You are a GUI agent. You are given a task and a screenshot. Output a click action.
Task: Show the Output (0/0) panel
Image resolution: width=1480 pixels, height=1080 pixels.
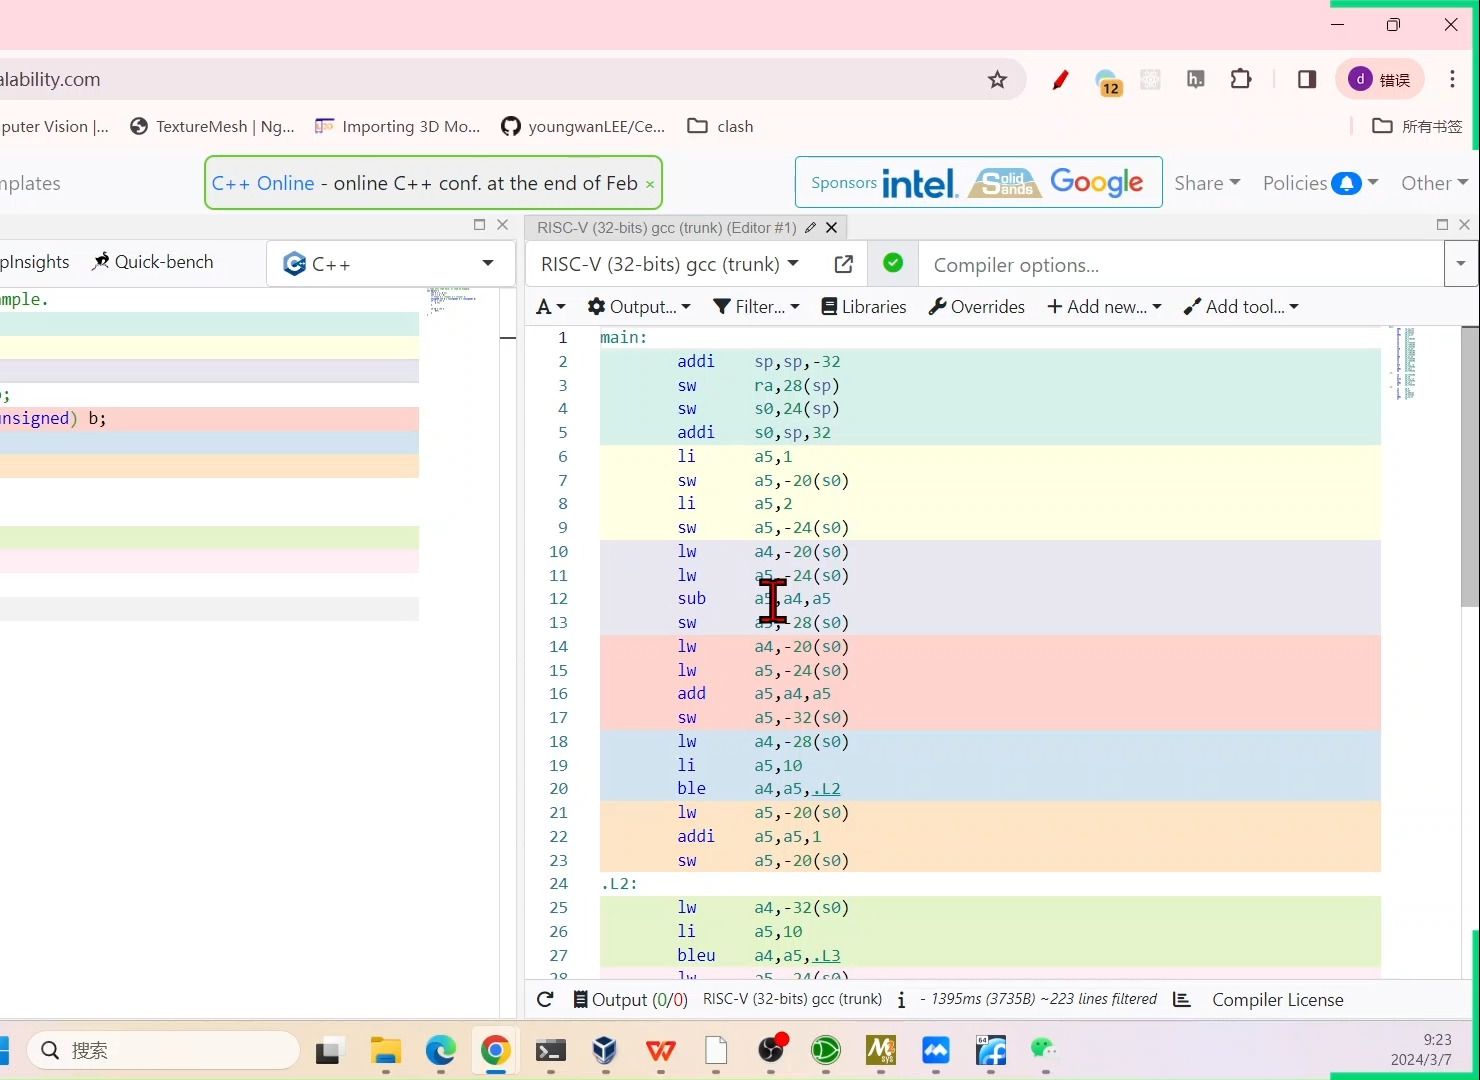(630, 1000)
